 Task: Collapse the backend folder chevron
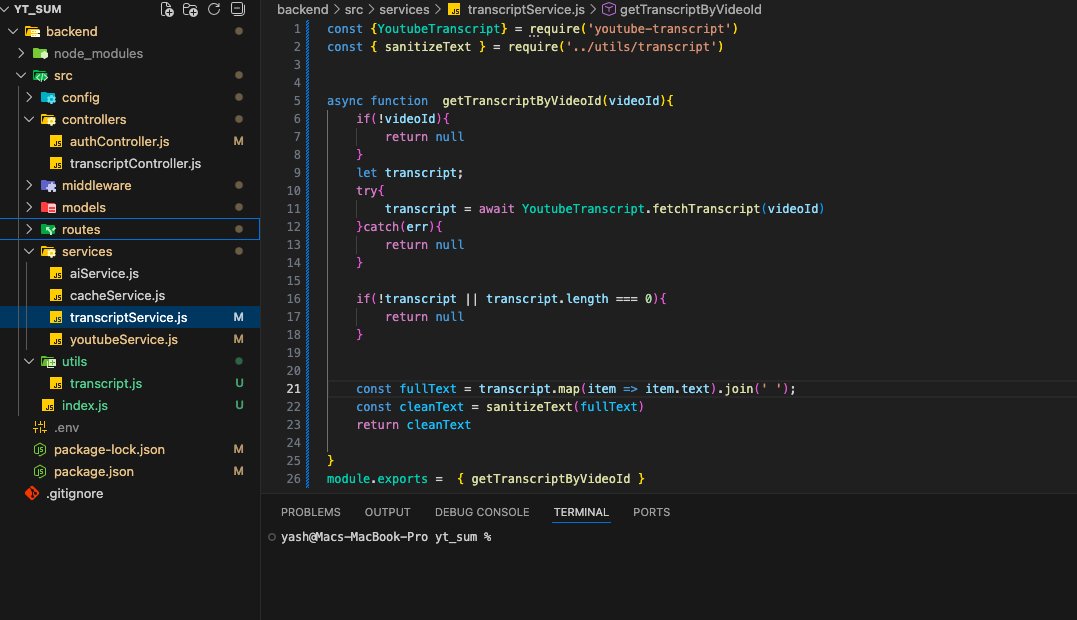pyautogui.click(x=13, y=32)
